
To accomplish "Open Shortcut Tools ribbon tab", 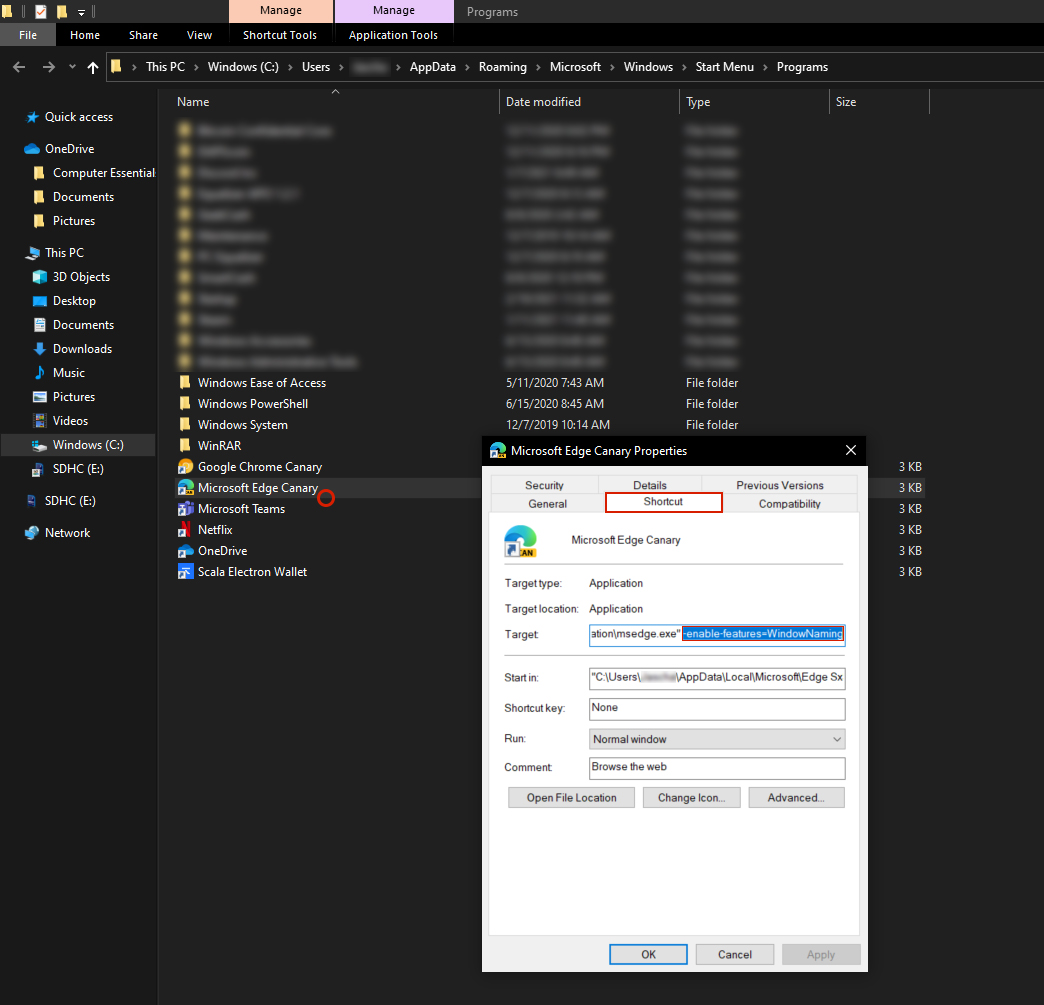I will (280, 35).
